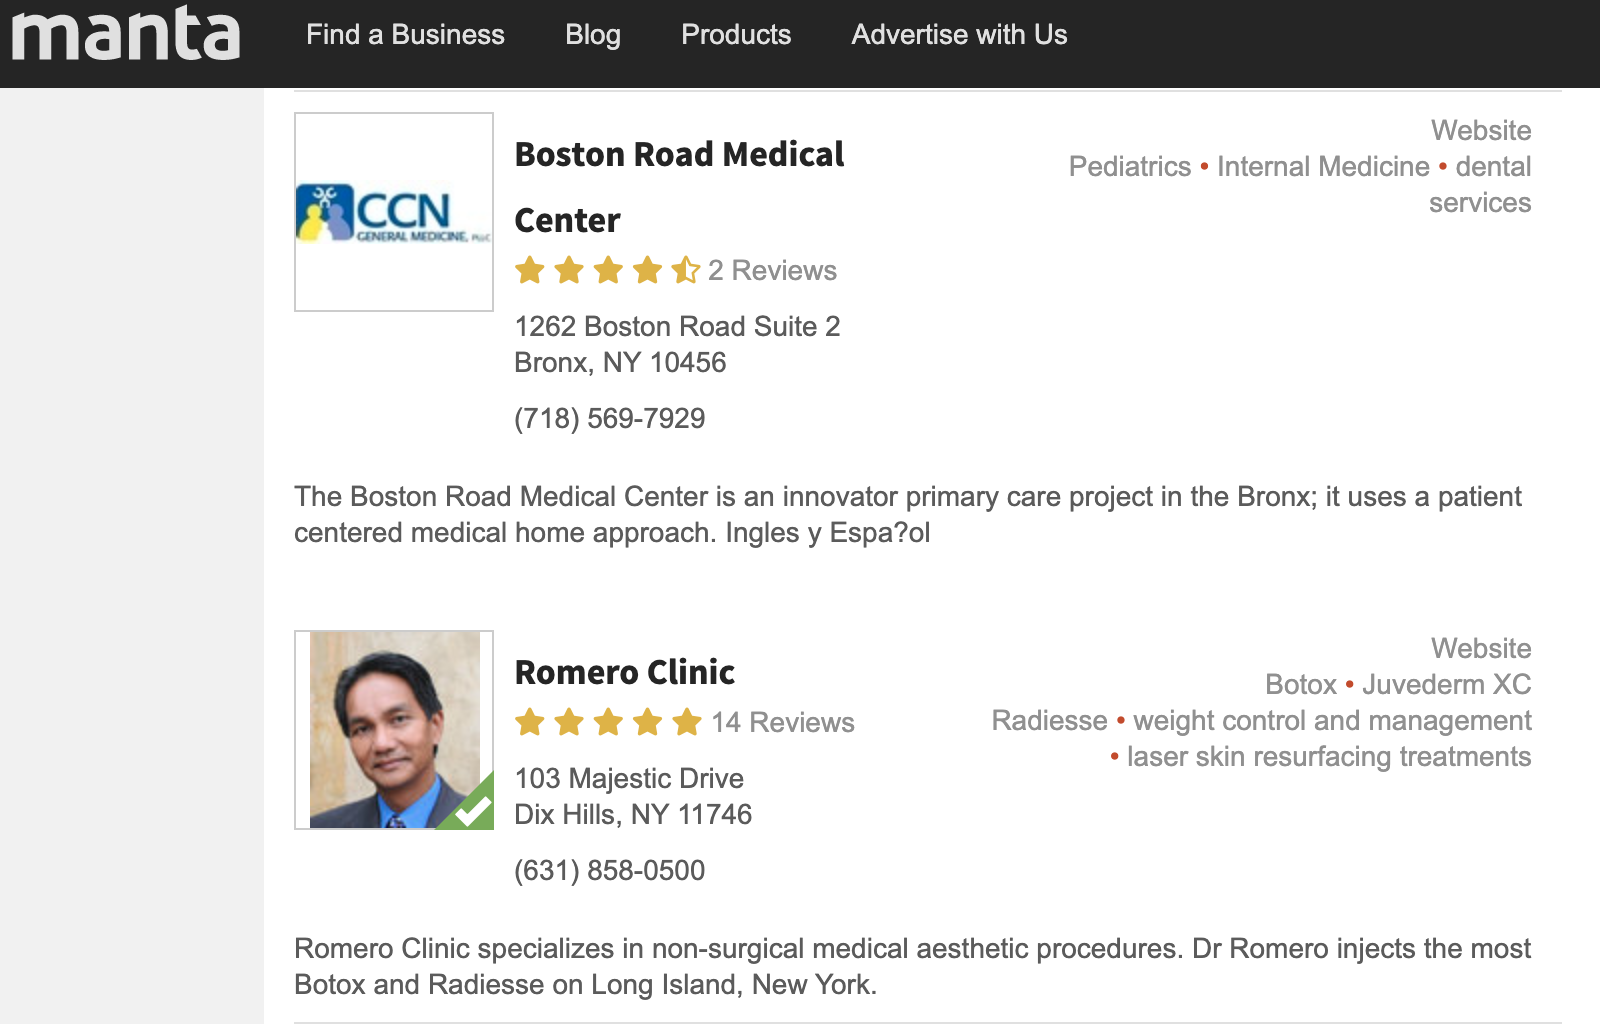Click Romero Clinic five-star rating
The image size is (1600, 1024).
(x=608, y=722)
